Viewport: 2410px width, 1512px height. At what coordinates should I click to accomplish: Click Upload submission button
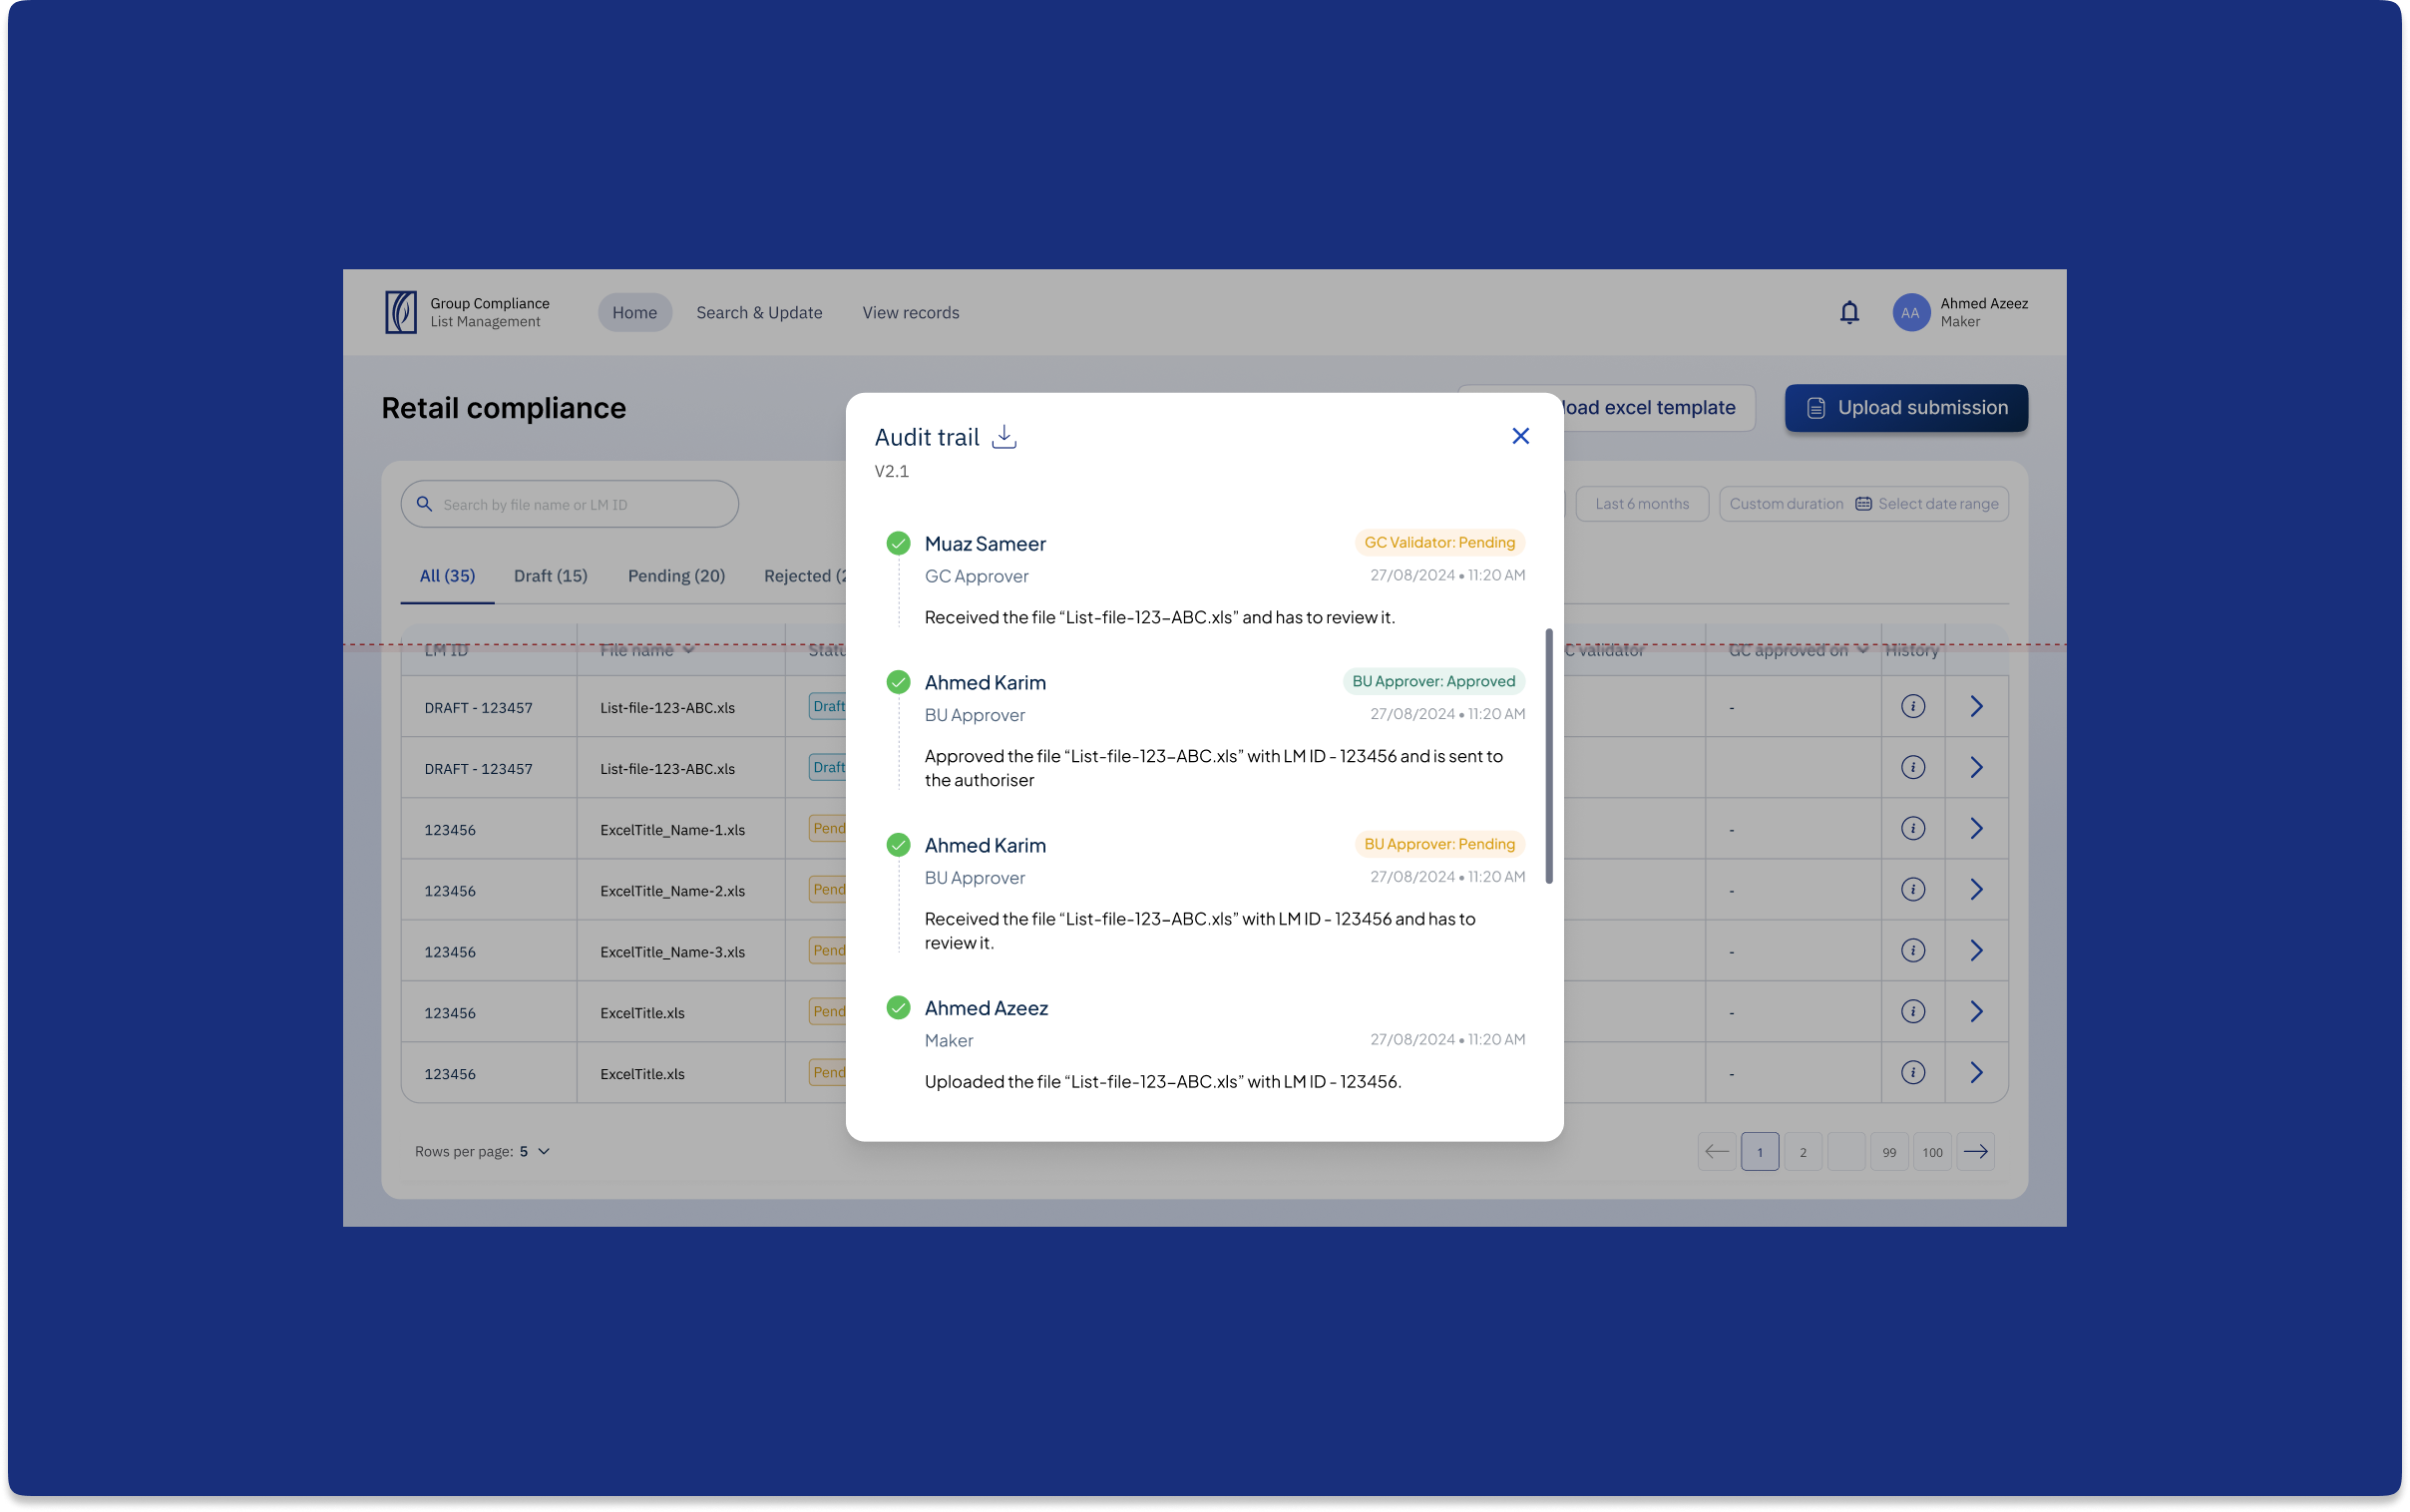click(x=1905, y=408)
